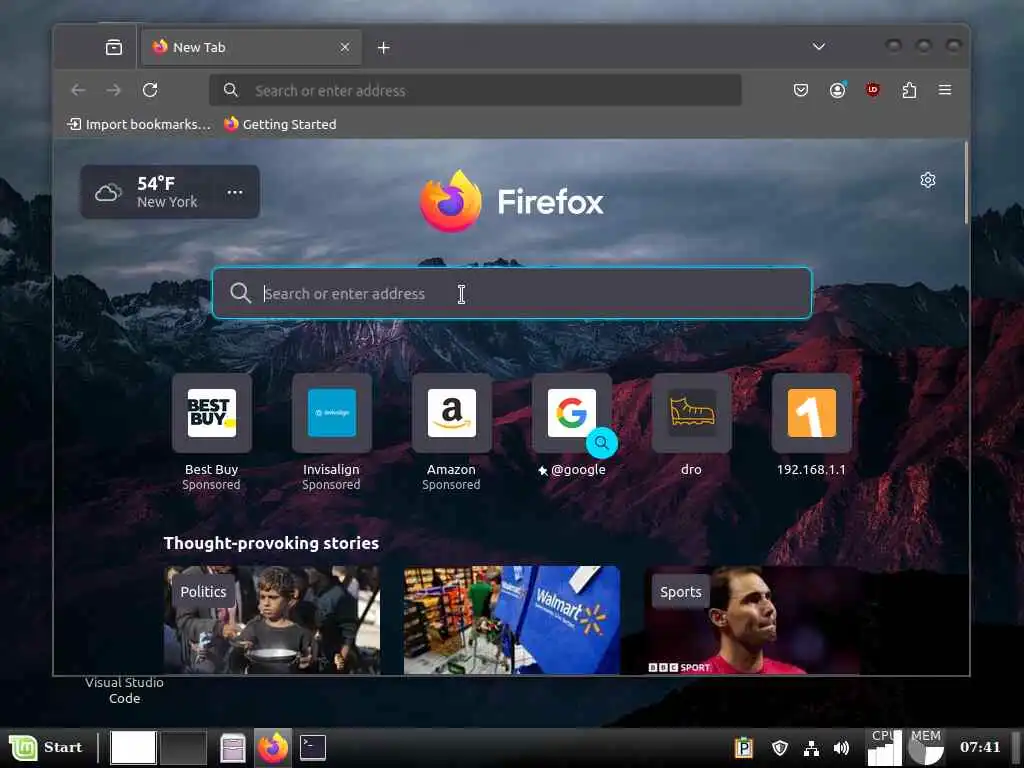Open the file manager taskbar icon
1024x768 pixels.
pos(232,748)
